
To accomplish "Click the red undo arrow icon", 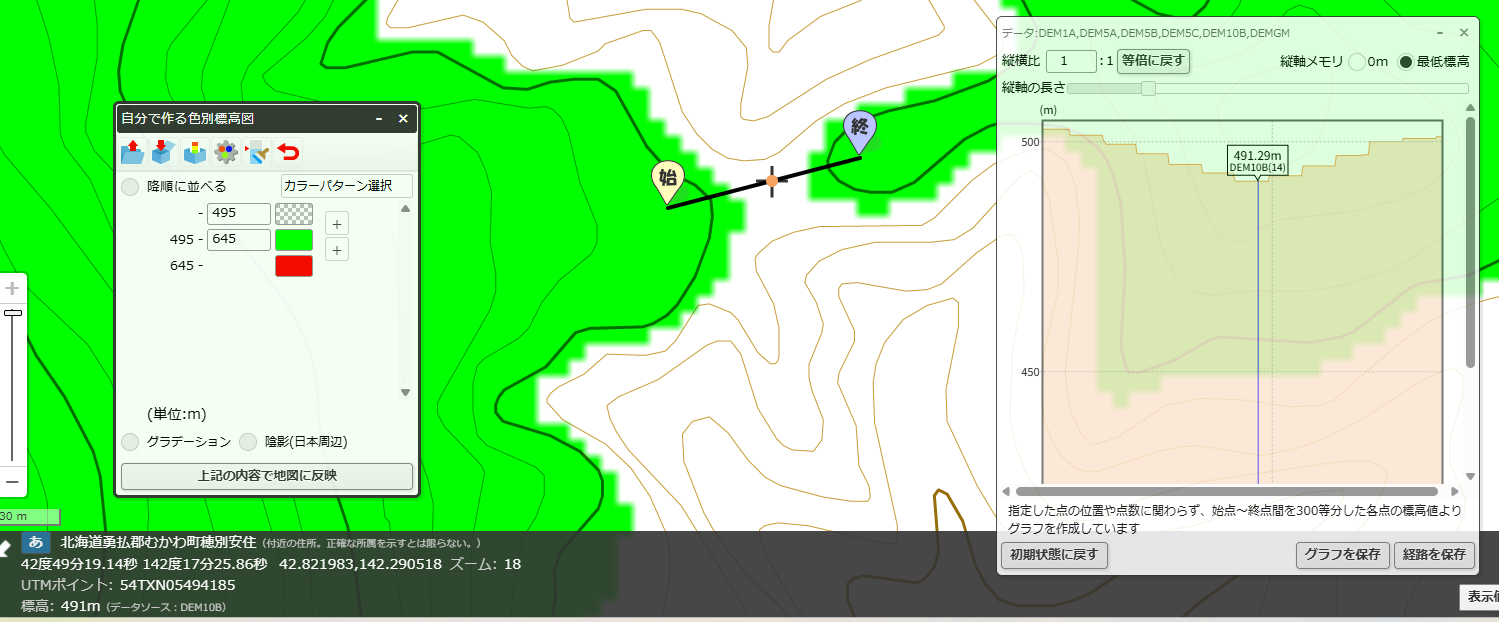I will tap(288, 152).
